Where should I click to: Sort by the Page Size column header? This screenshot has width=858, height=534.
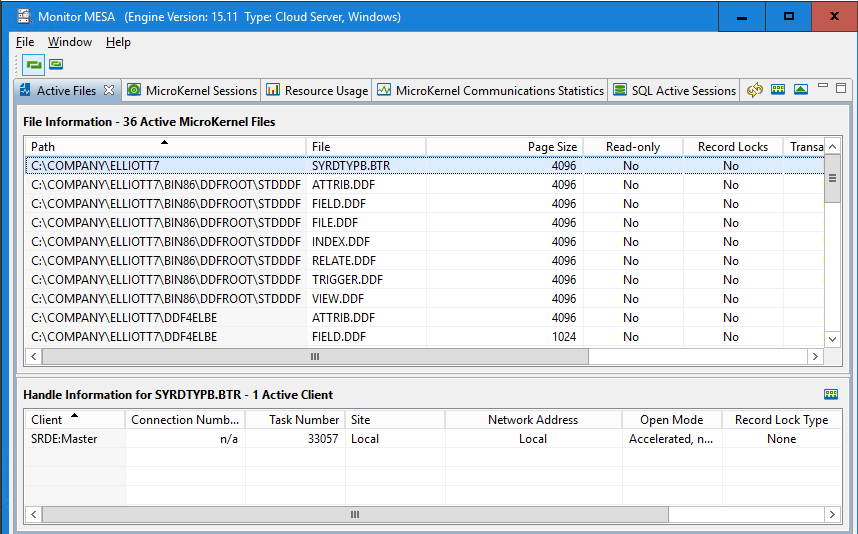pyautogui.click(x=504, y=147)
